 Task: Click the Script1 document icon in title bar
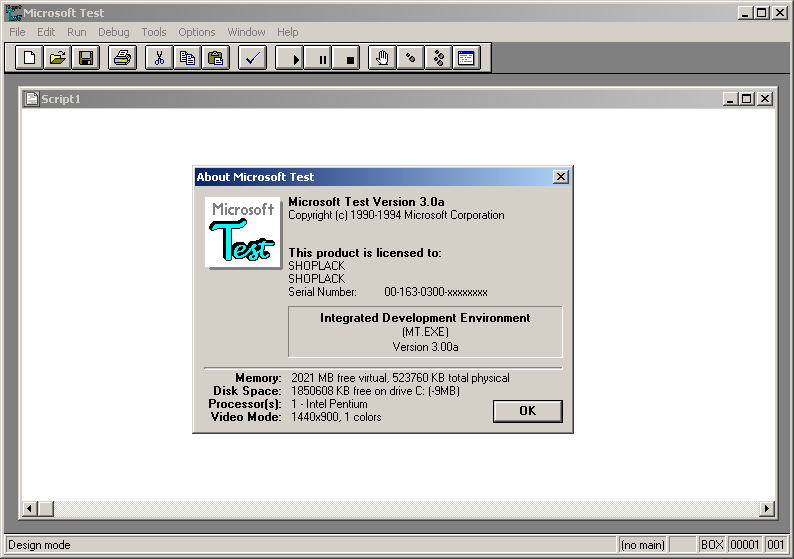(x=32, y=99)
